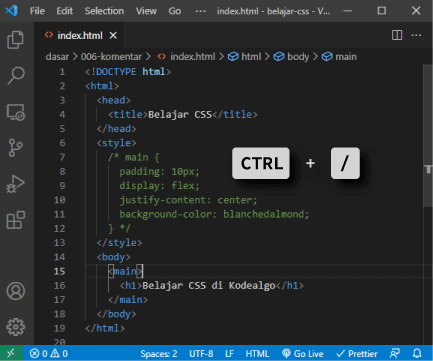Start Go Live server
Screen dimensions: 433x361
click(x=302, y=353)
